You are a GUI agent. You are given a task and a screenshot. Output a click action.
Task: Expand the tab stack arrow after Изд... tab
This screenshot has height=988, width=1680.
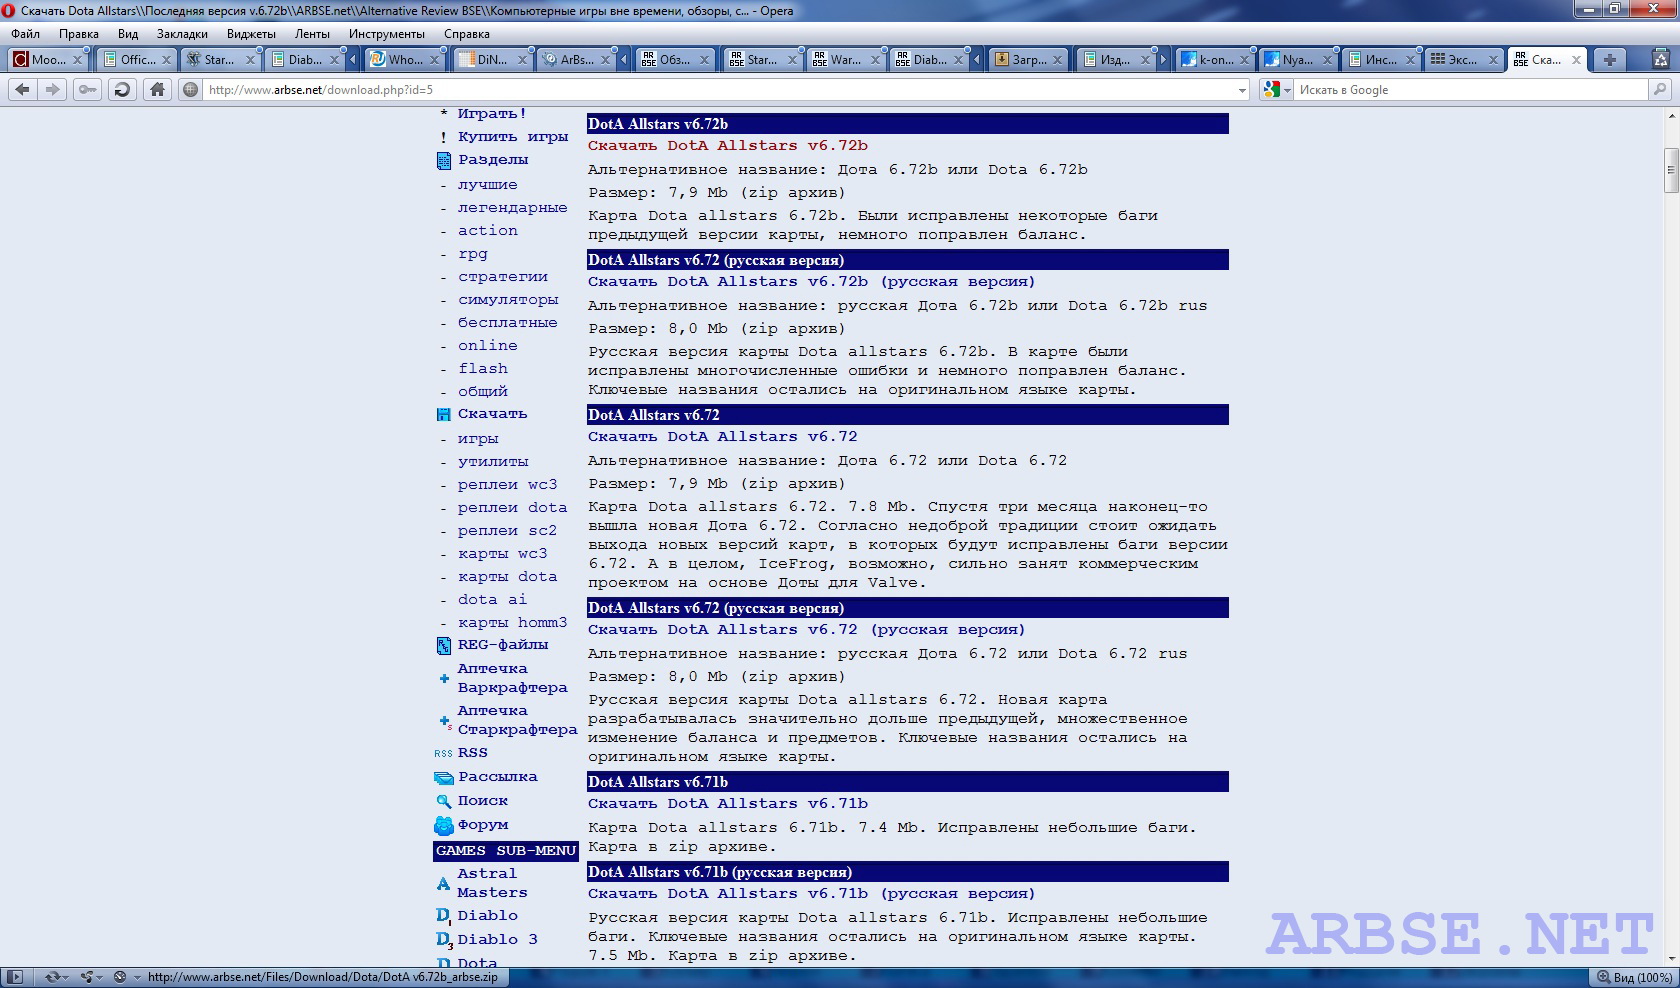tap(1162, 60)
